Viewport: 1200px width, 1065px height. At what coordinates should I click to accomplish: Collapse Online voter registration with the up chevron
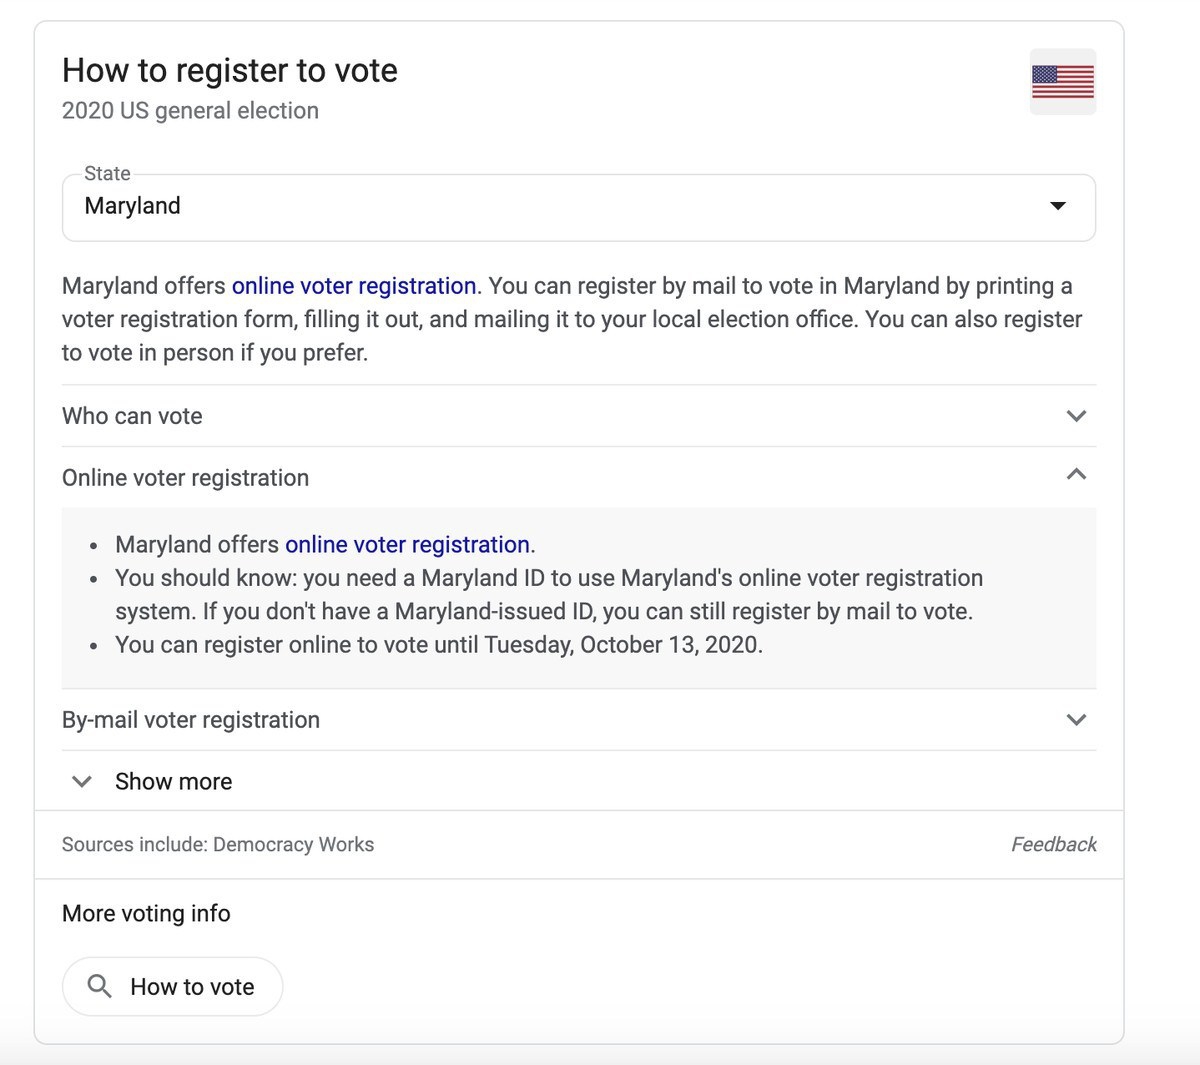point(1076,475)
